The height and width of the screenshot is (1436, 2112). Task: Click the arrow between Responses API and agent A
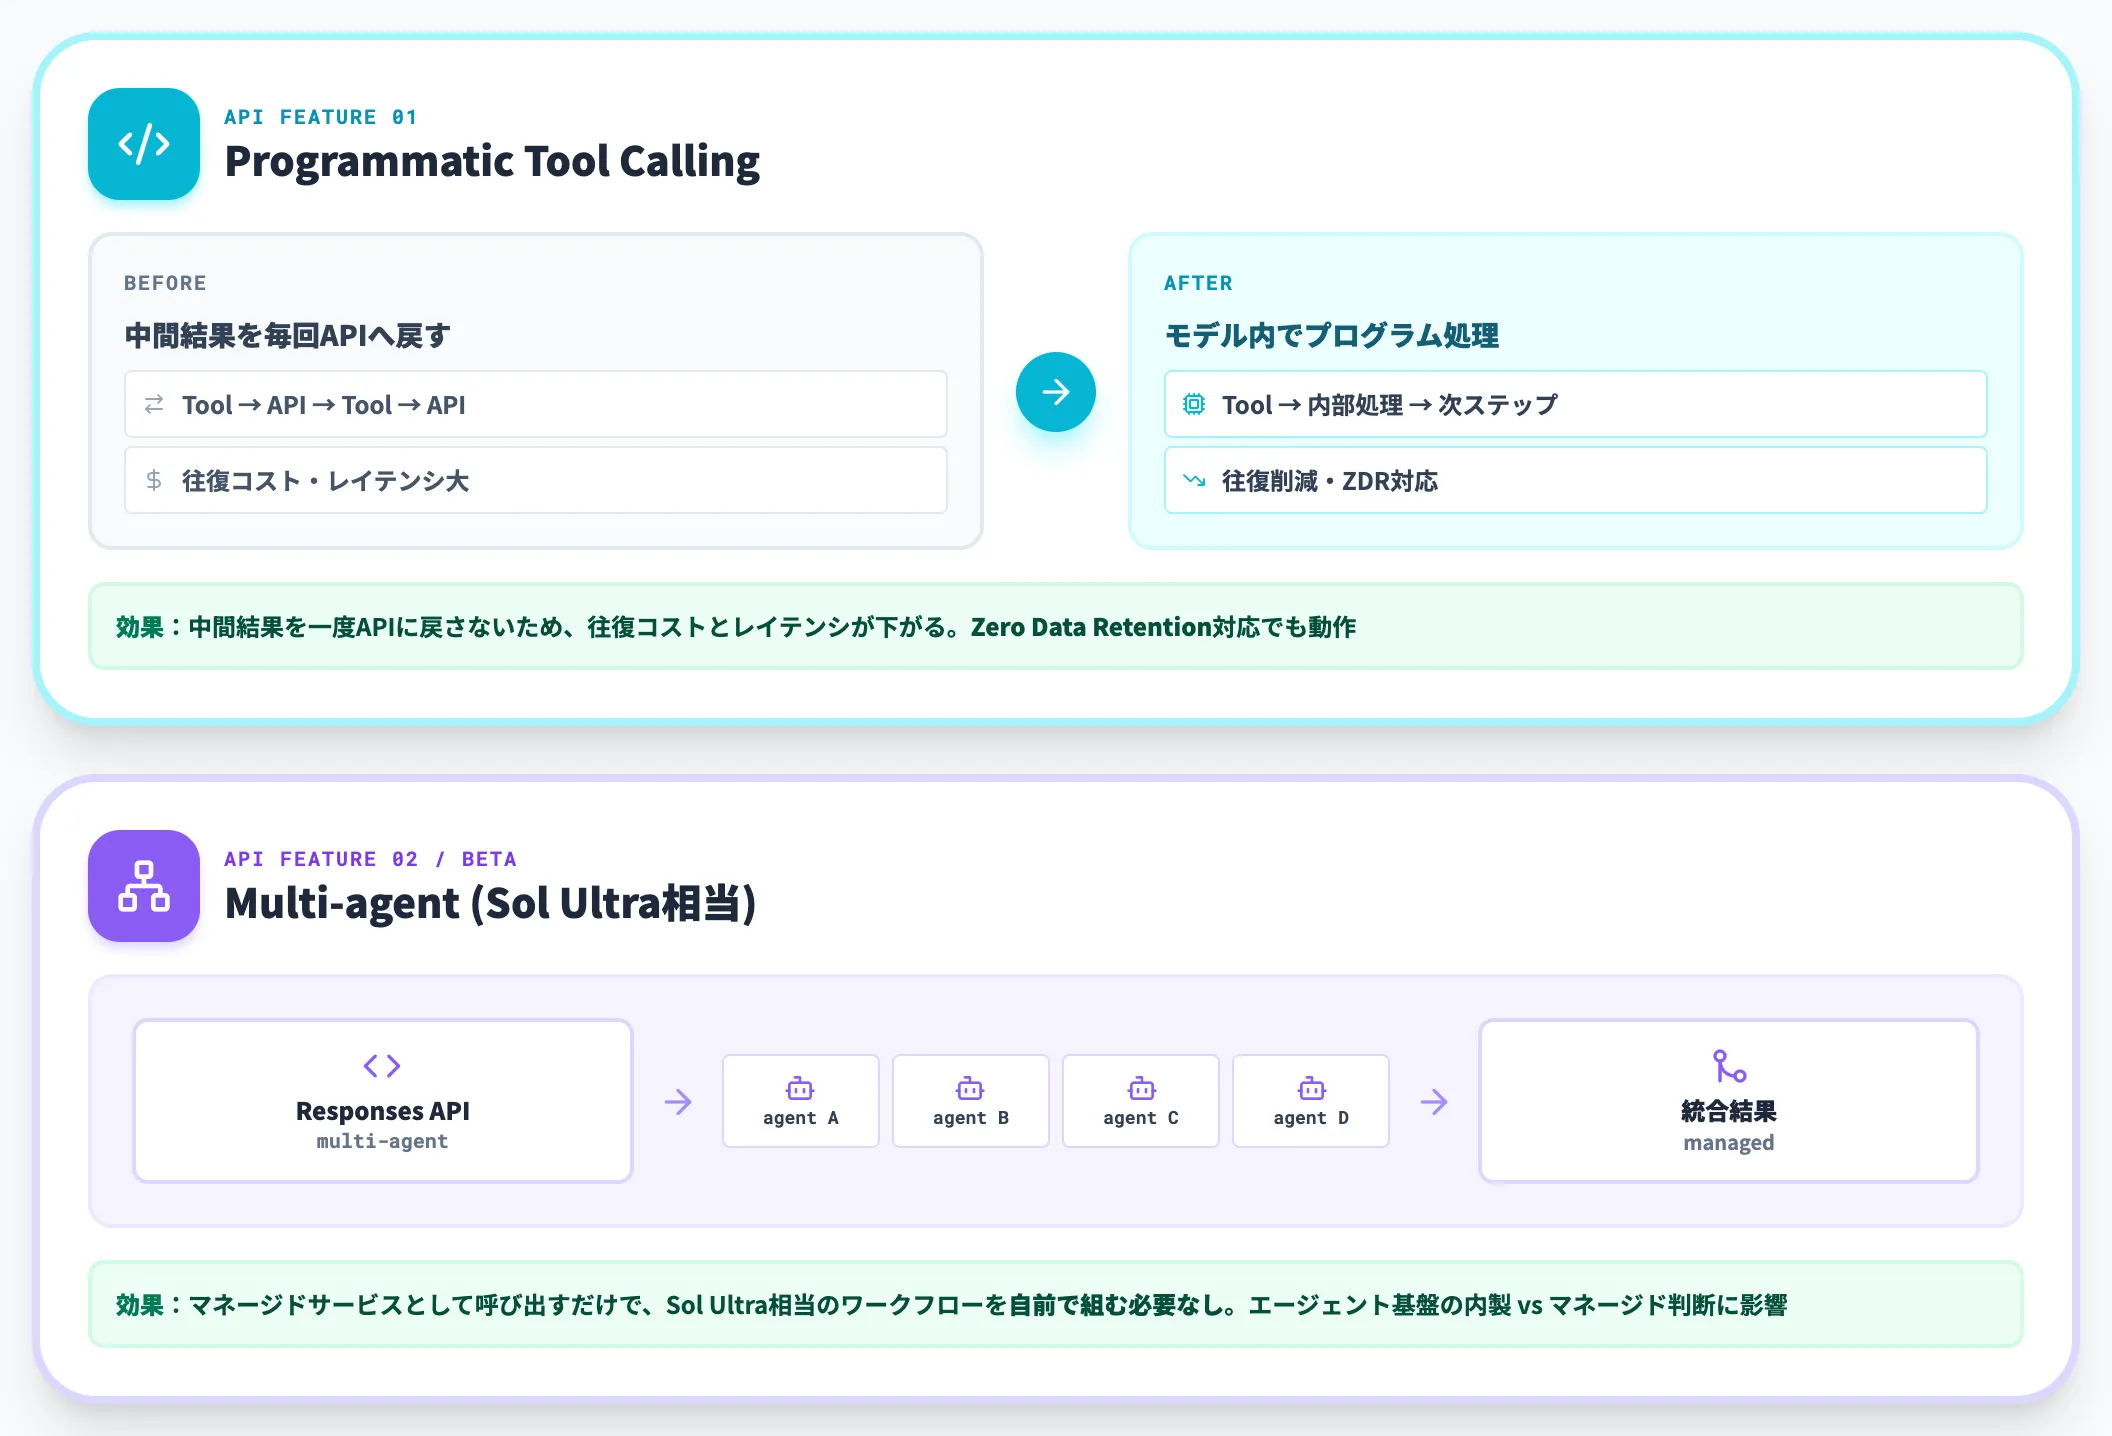point(678,1102)
